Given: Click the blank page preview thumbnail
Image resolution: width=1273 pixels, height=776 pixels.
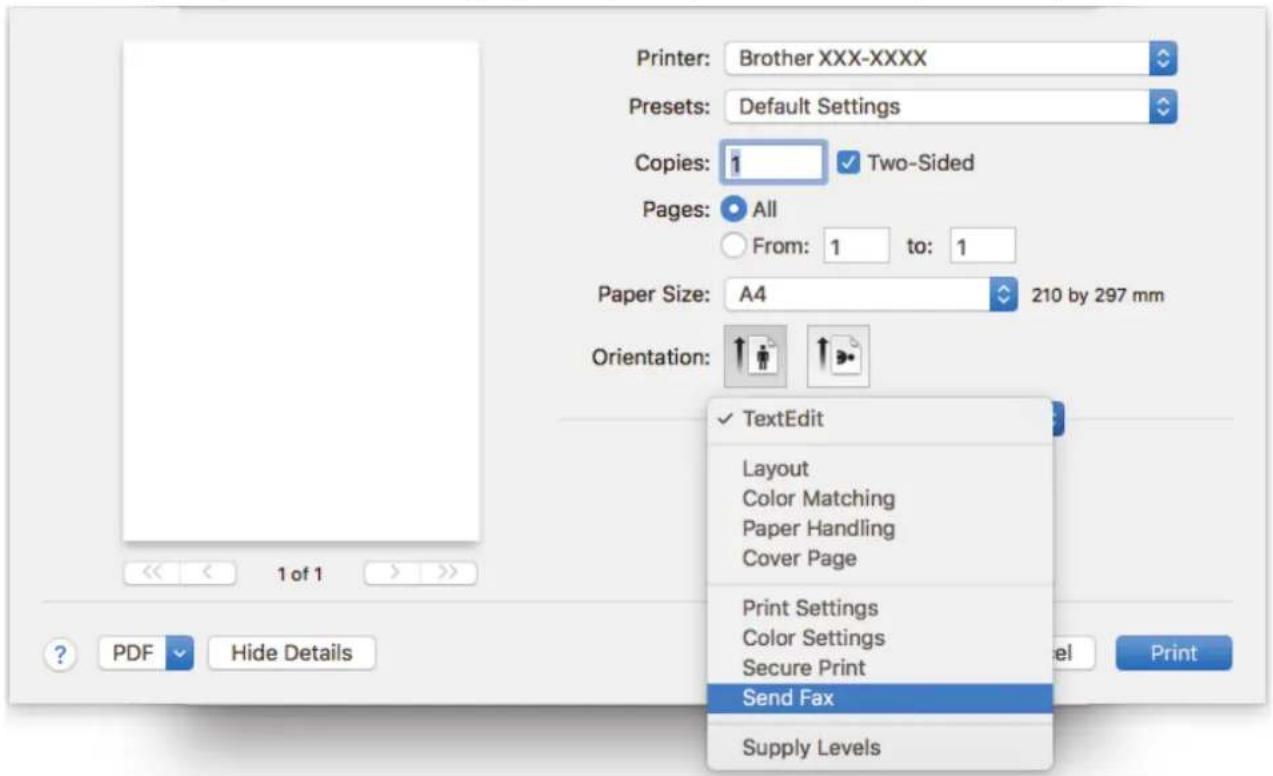Looking at the screenshot, I should [x=301, y=291].
